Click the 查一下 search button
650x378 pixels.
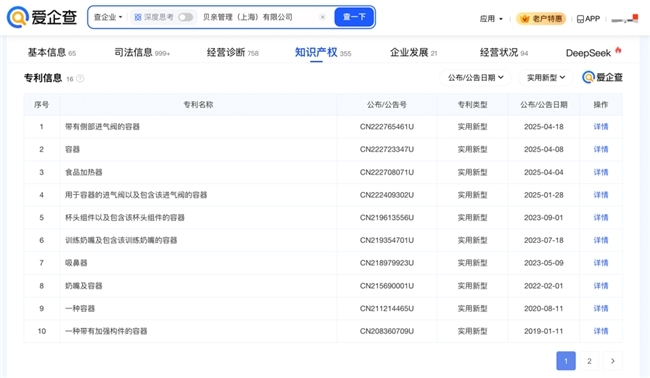coord(354,17)
